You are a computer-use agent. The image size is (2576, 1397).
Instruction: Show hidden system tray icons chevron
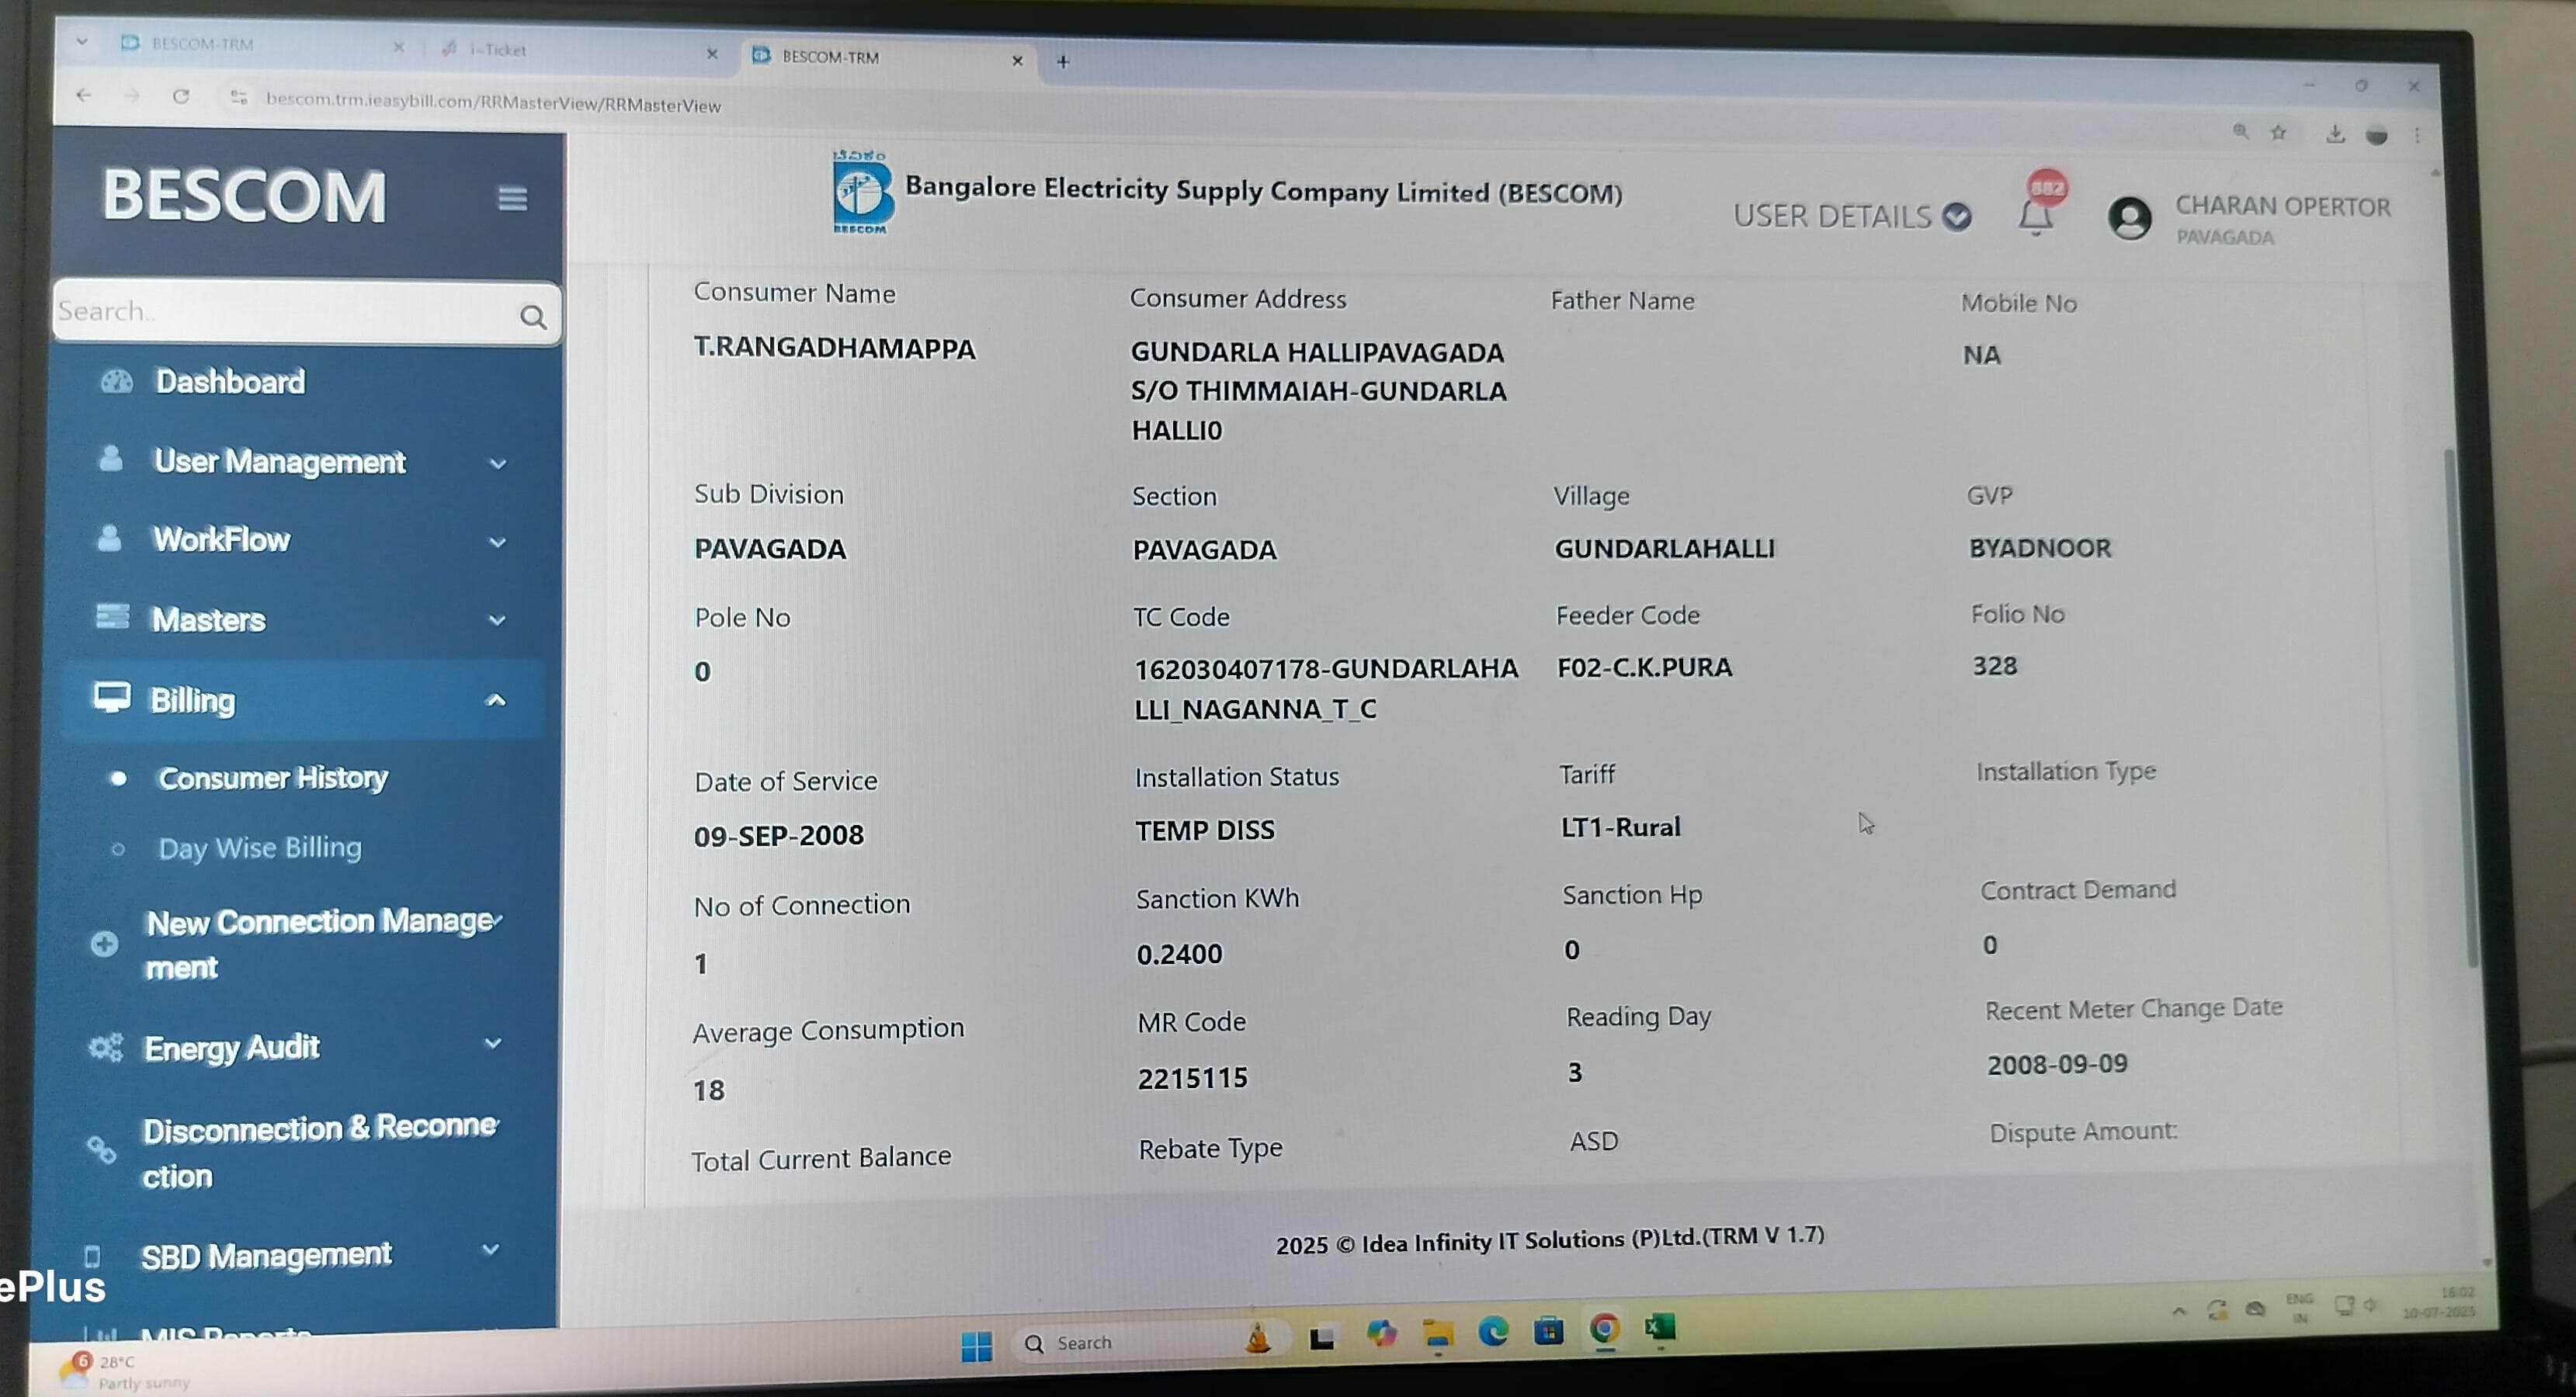pyautogui.click(x=2179, y=1311)
